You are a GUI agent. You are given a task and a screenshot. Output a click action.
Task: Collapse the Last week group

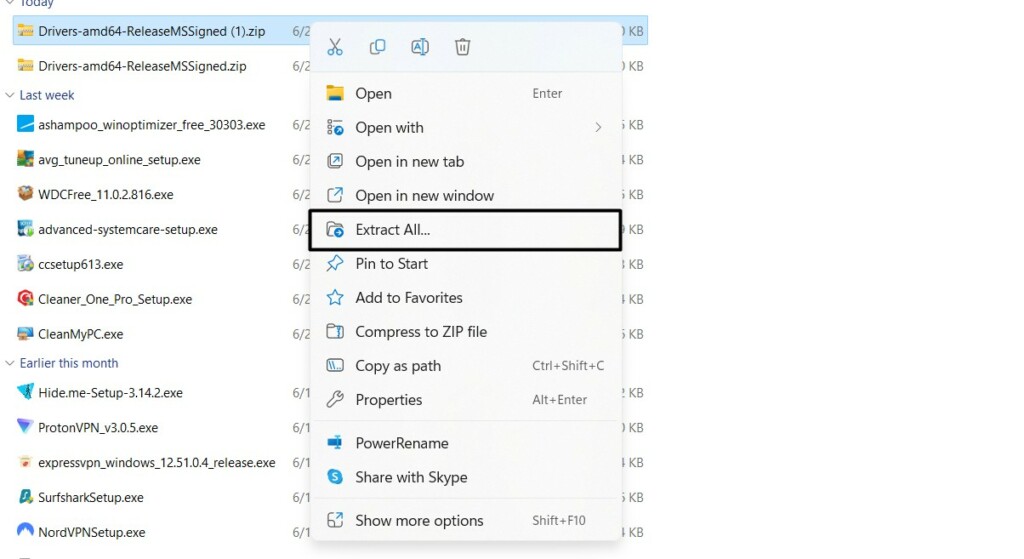pos(10,96)
